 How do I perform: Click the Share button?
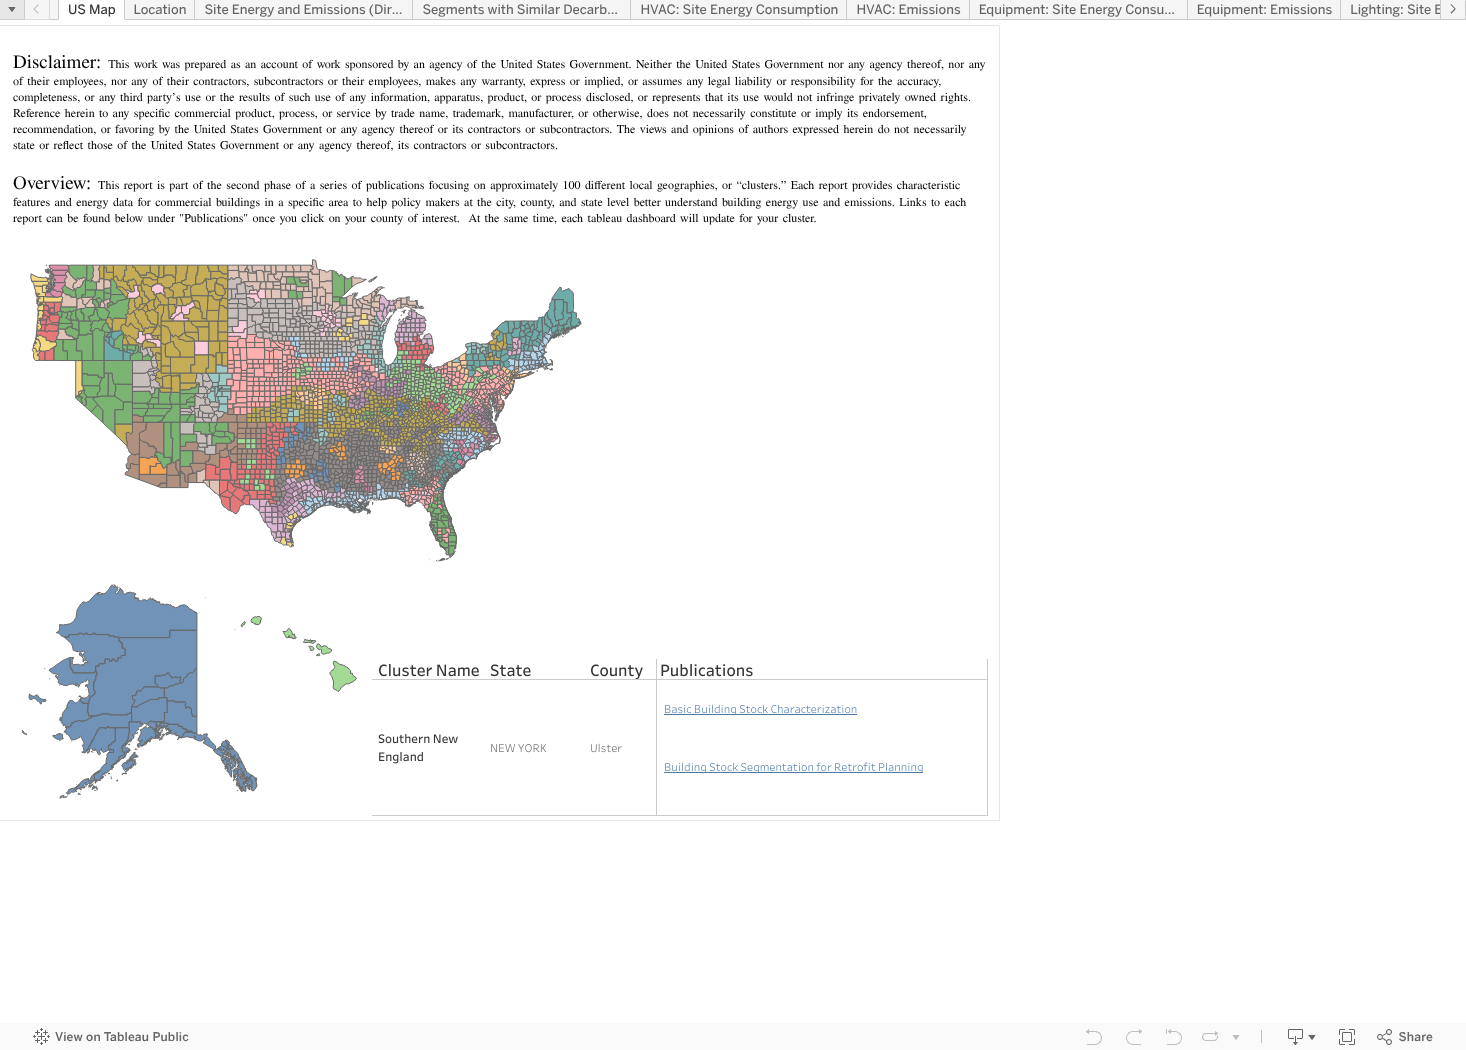point(1404,1037)
